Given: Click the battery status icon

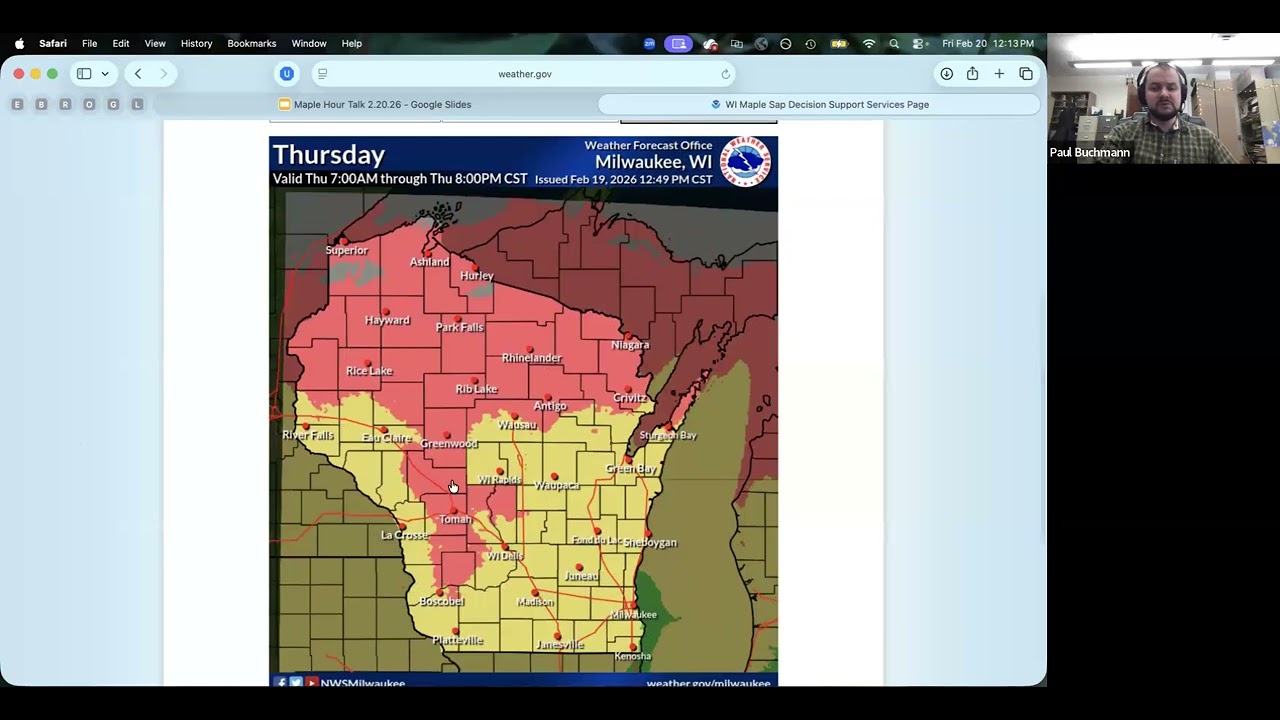Looking at the screenshot, I should point(839,43).
